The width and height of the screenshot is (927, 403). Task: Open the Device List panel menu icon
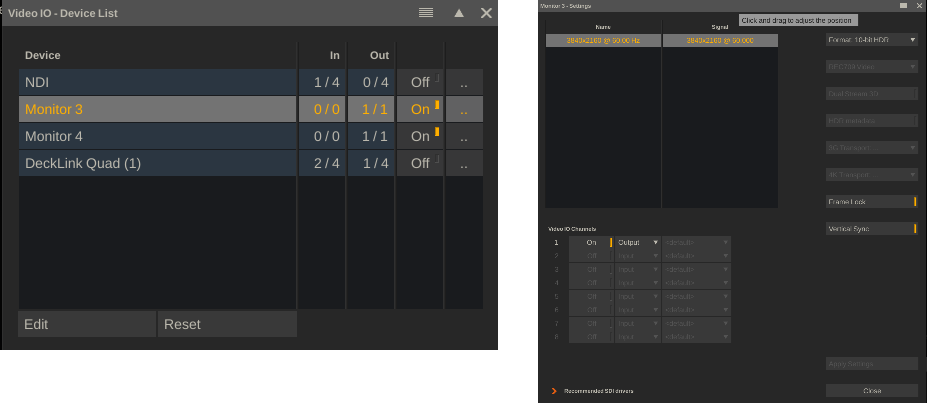click(426, 13)
